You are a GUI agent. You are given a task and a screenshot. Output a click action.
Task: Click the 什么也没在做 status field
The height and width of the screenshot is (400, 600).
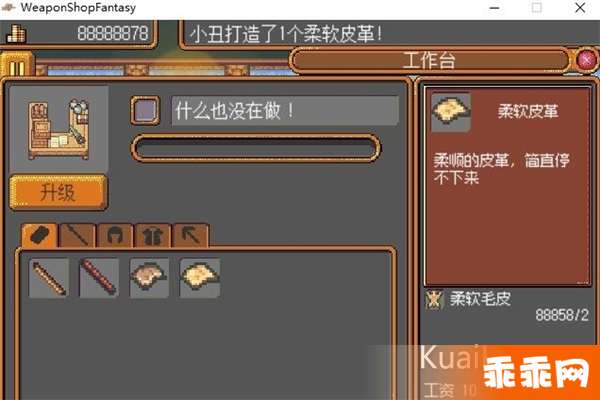coord(285,111)
